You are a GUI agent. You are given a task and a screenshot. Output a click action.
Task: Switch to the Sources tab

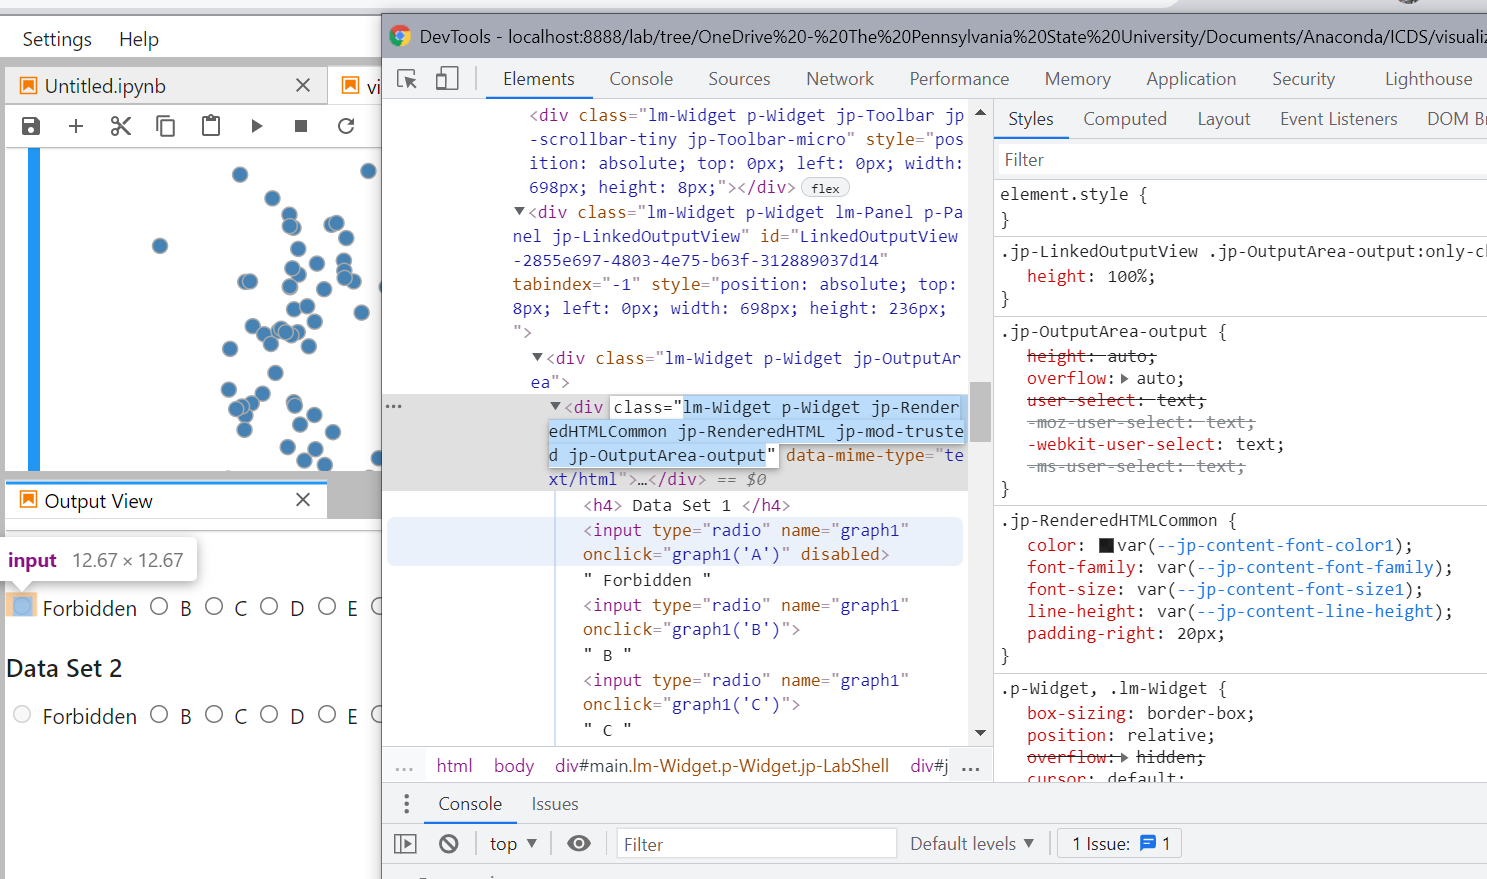(739, 79)
